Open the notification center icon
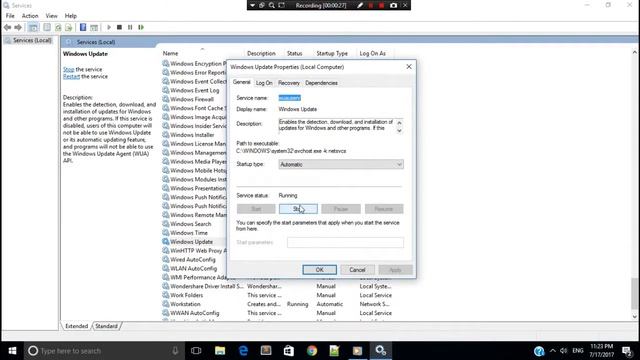The image size is (640, 360). 627,351
